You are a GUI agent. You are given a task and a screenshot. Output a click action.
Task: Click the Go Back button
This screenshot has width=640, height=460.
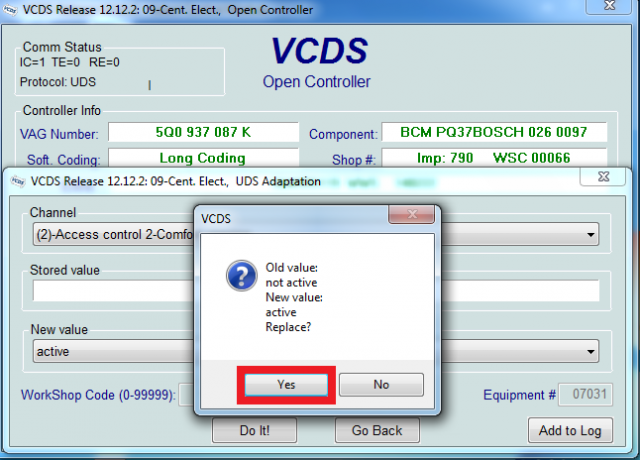pos(377,430)
